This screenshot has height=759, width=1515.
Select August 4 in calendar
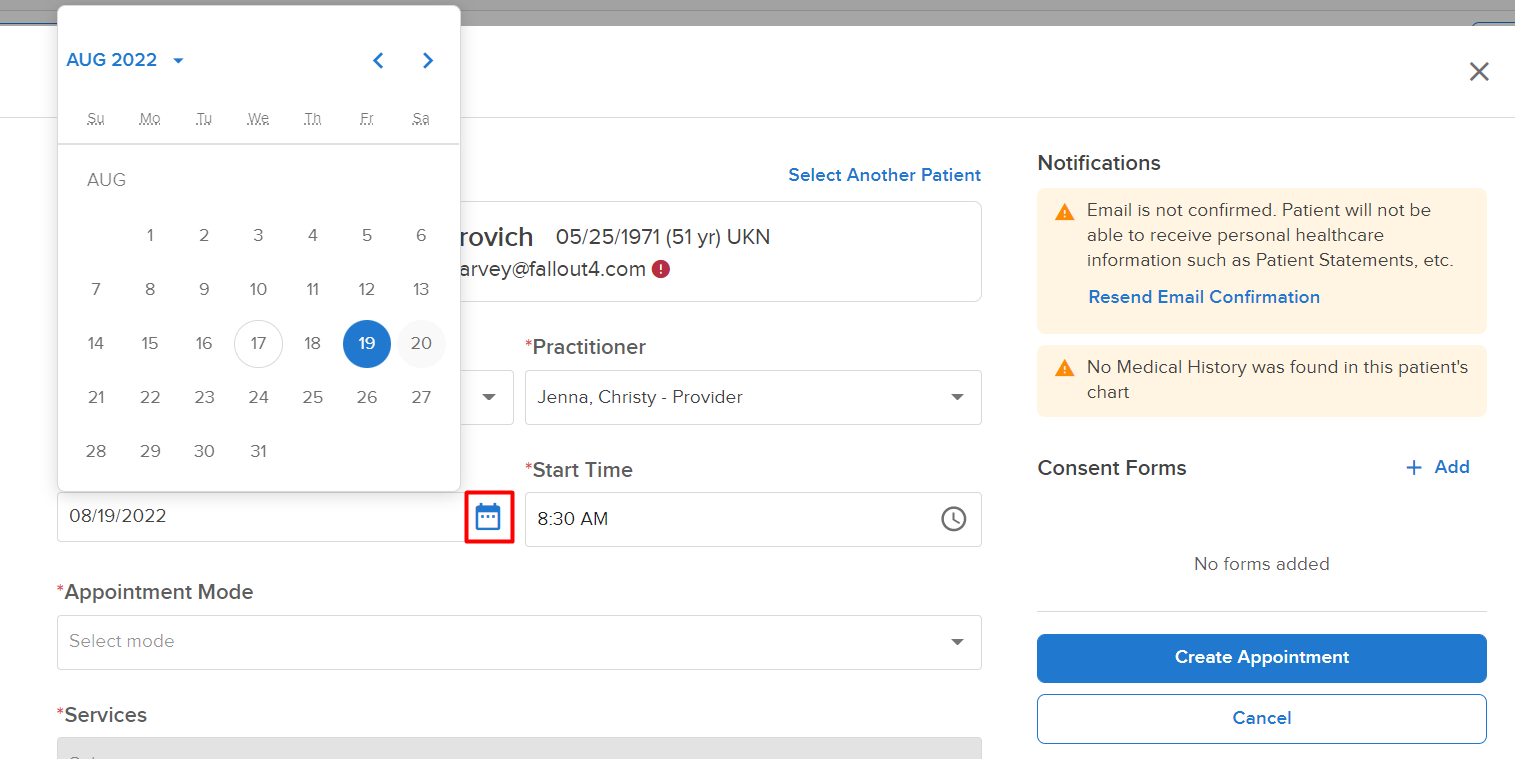coord(313,236)
